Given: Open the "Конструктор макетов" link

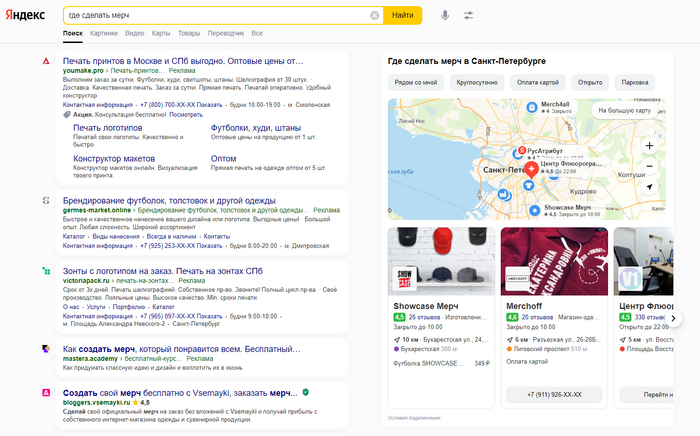Looking at the screenshot, I should 114,158.
